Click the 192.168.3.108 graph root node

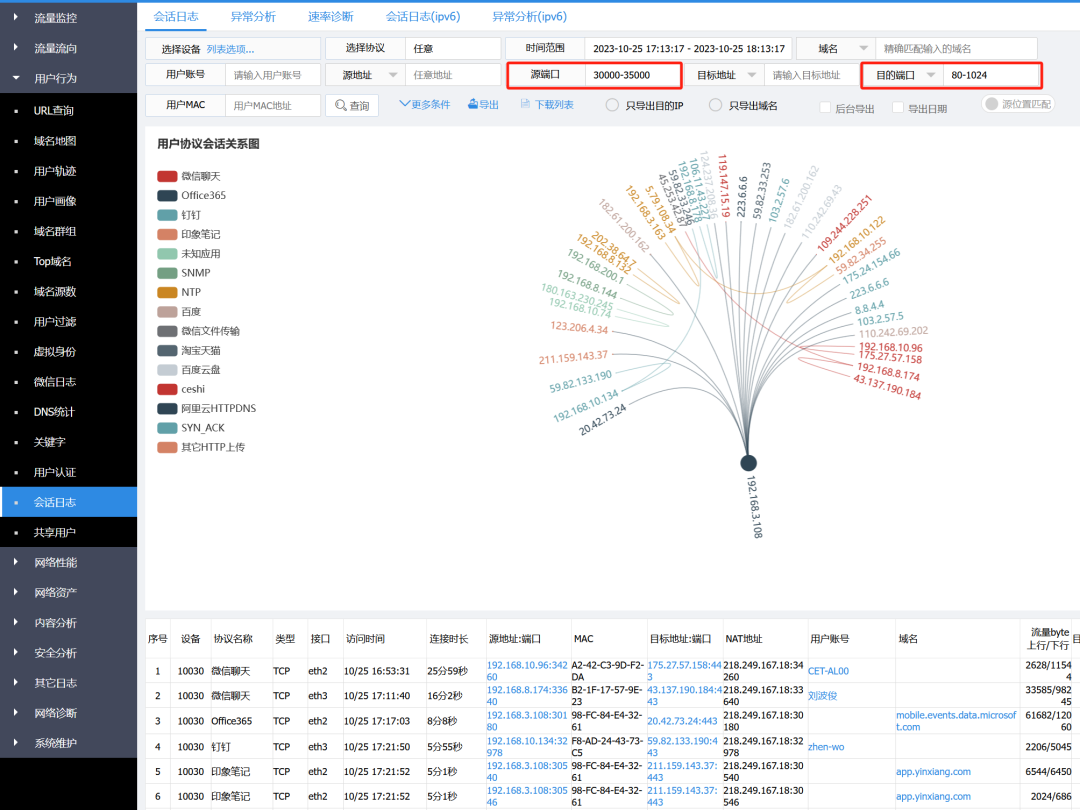[748, 463]
